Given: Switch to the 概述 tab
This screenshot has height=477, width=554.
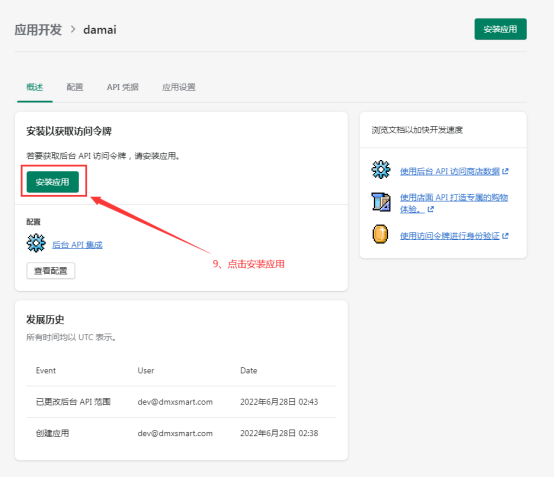Looking at the screenshot, I should [35, 87].
